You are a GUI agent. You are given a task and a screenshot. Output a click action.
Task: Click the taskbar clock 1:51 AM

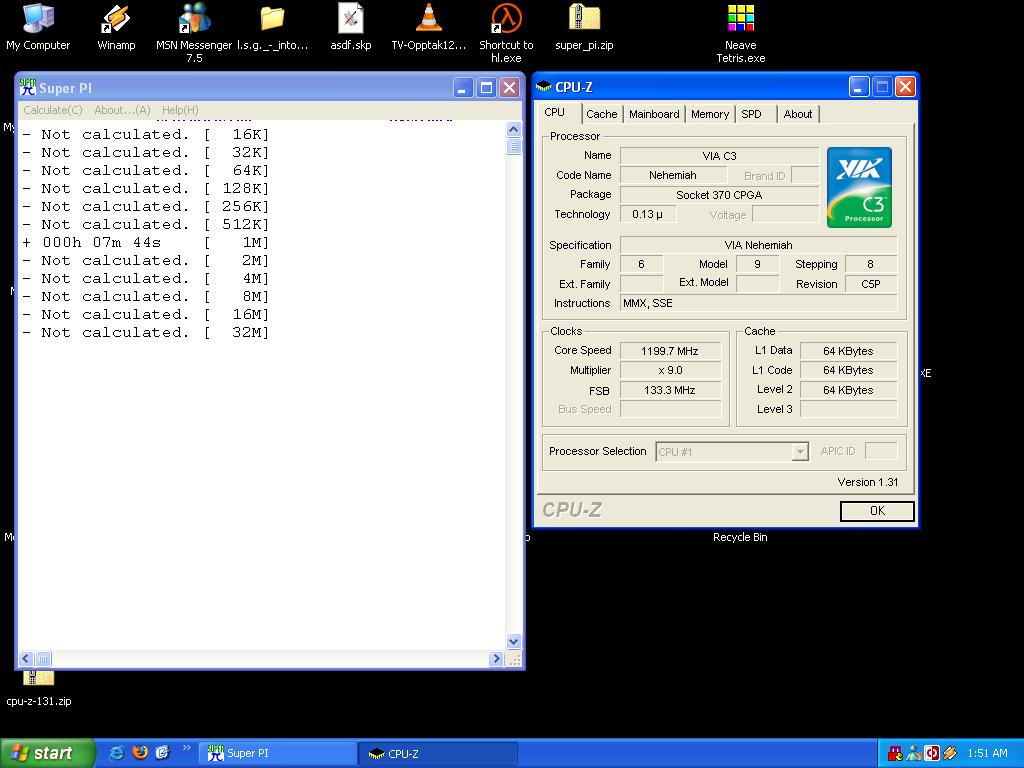point(987,753)
